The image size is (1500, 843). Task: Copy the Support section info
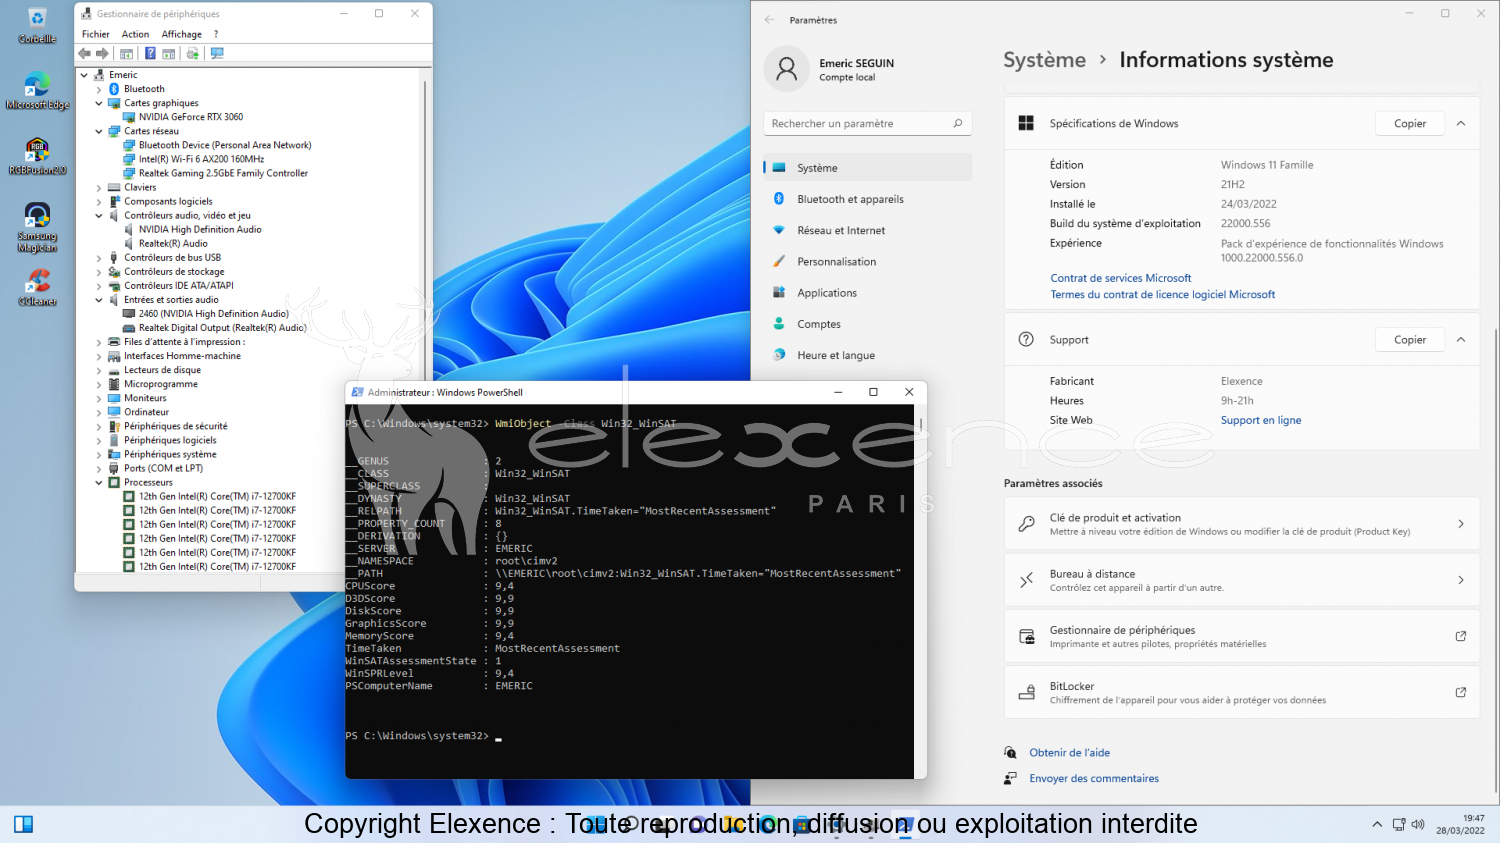click(1410, 340)
